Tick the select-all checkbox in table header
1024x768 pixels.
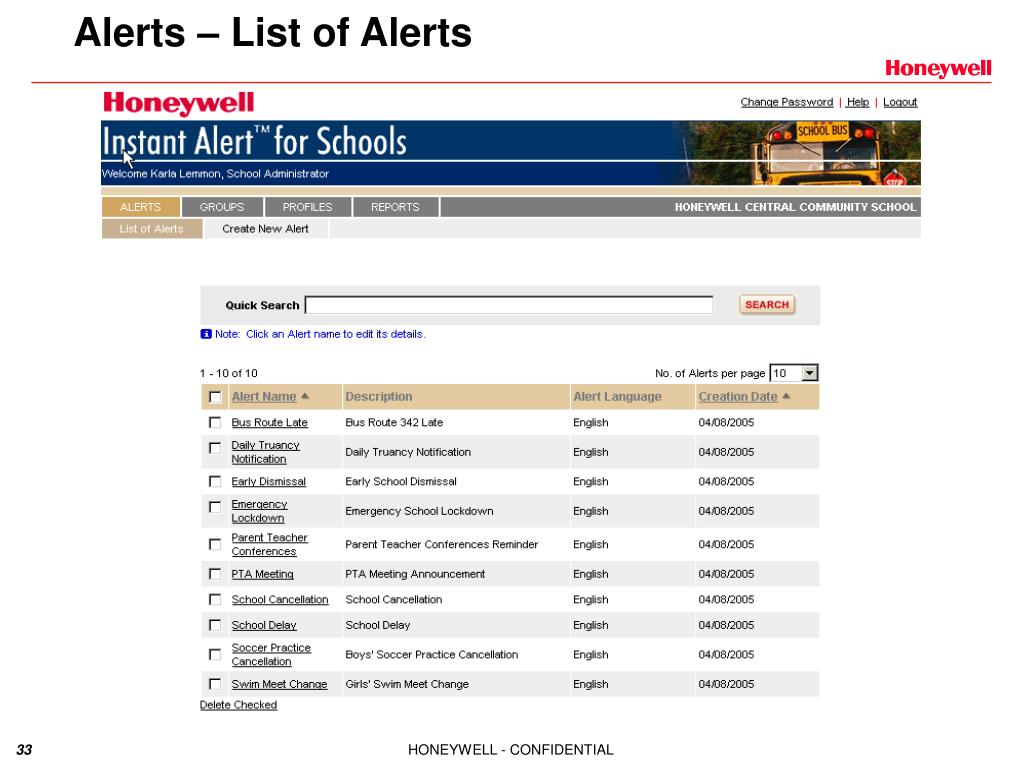[x=215, y=397]
